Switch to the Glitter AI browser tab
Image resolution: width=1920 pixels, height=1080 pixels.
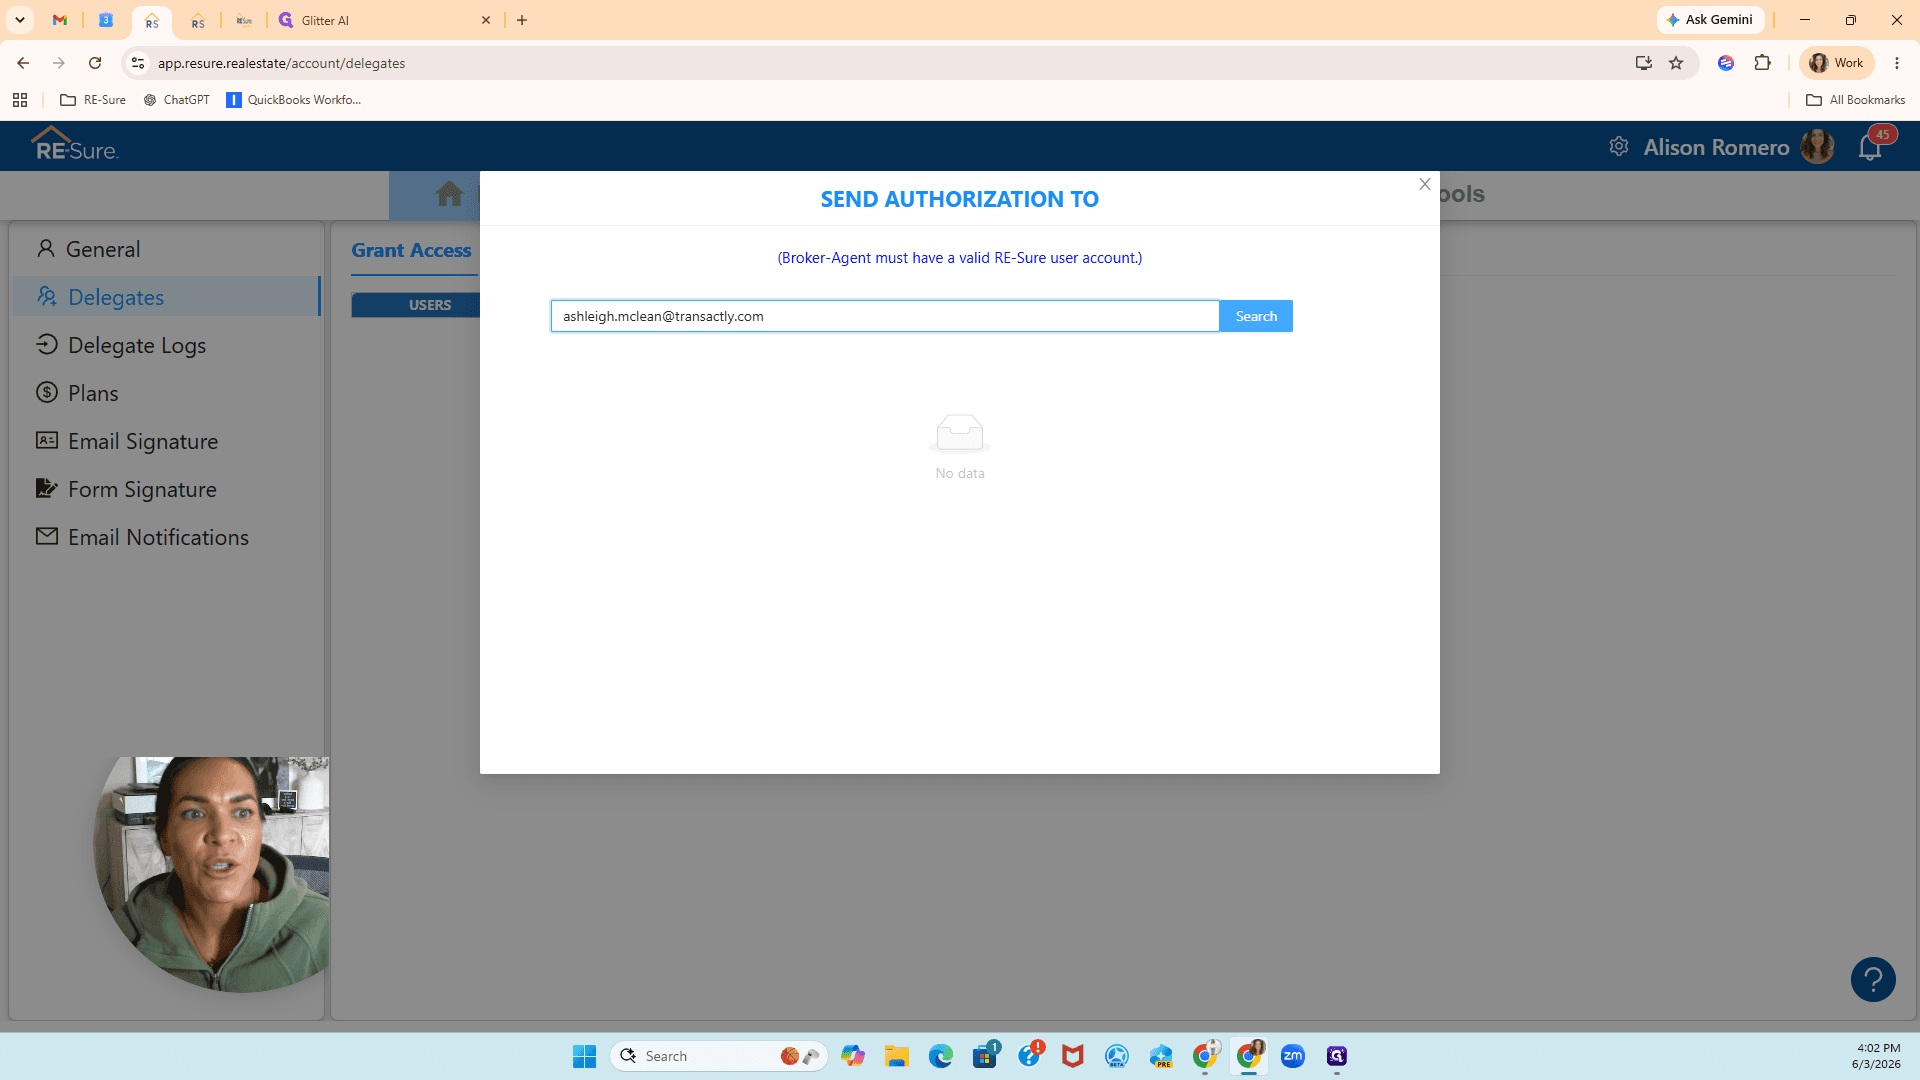click(385, 20)
